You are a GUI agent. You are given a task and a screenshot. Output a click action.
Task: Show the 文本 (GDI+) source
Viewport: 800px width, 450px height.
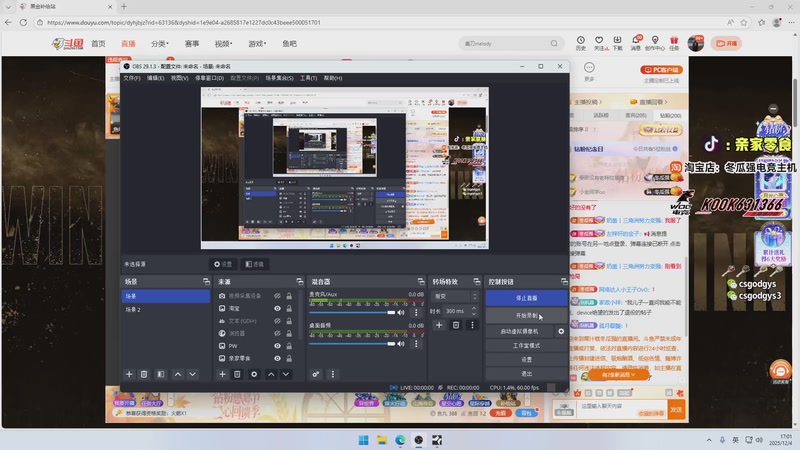277,321
